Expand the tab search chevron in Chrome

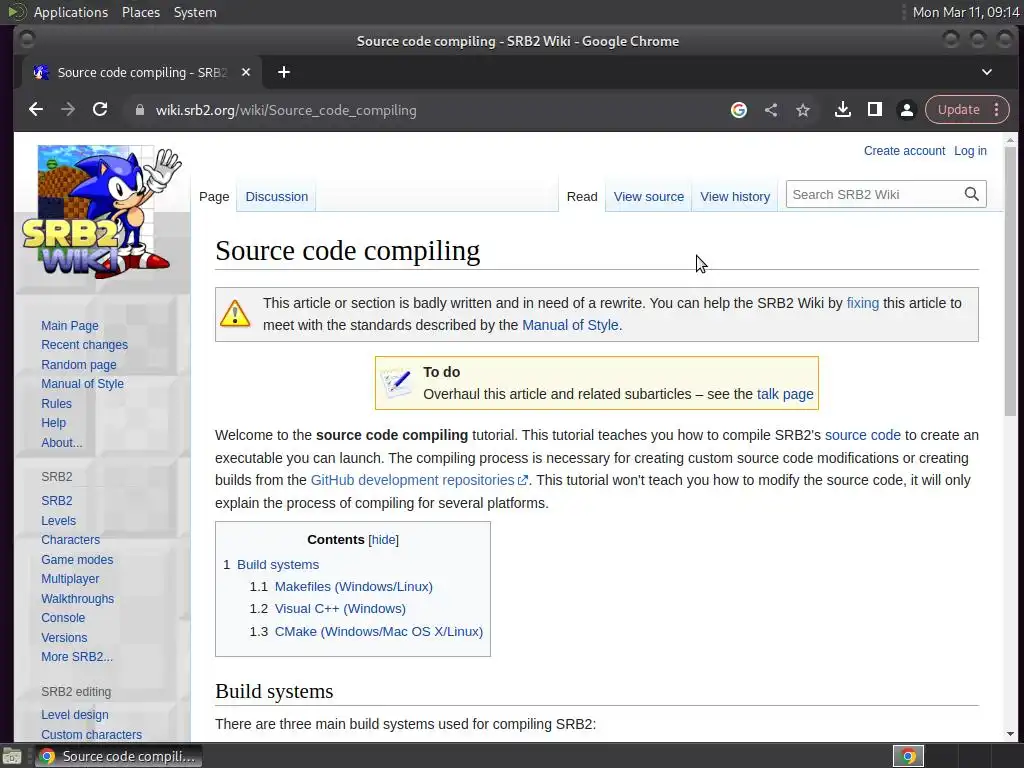[x=987, y=72]
